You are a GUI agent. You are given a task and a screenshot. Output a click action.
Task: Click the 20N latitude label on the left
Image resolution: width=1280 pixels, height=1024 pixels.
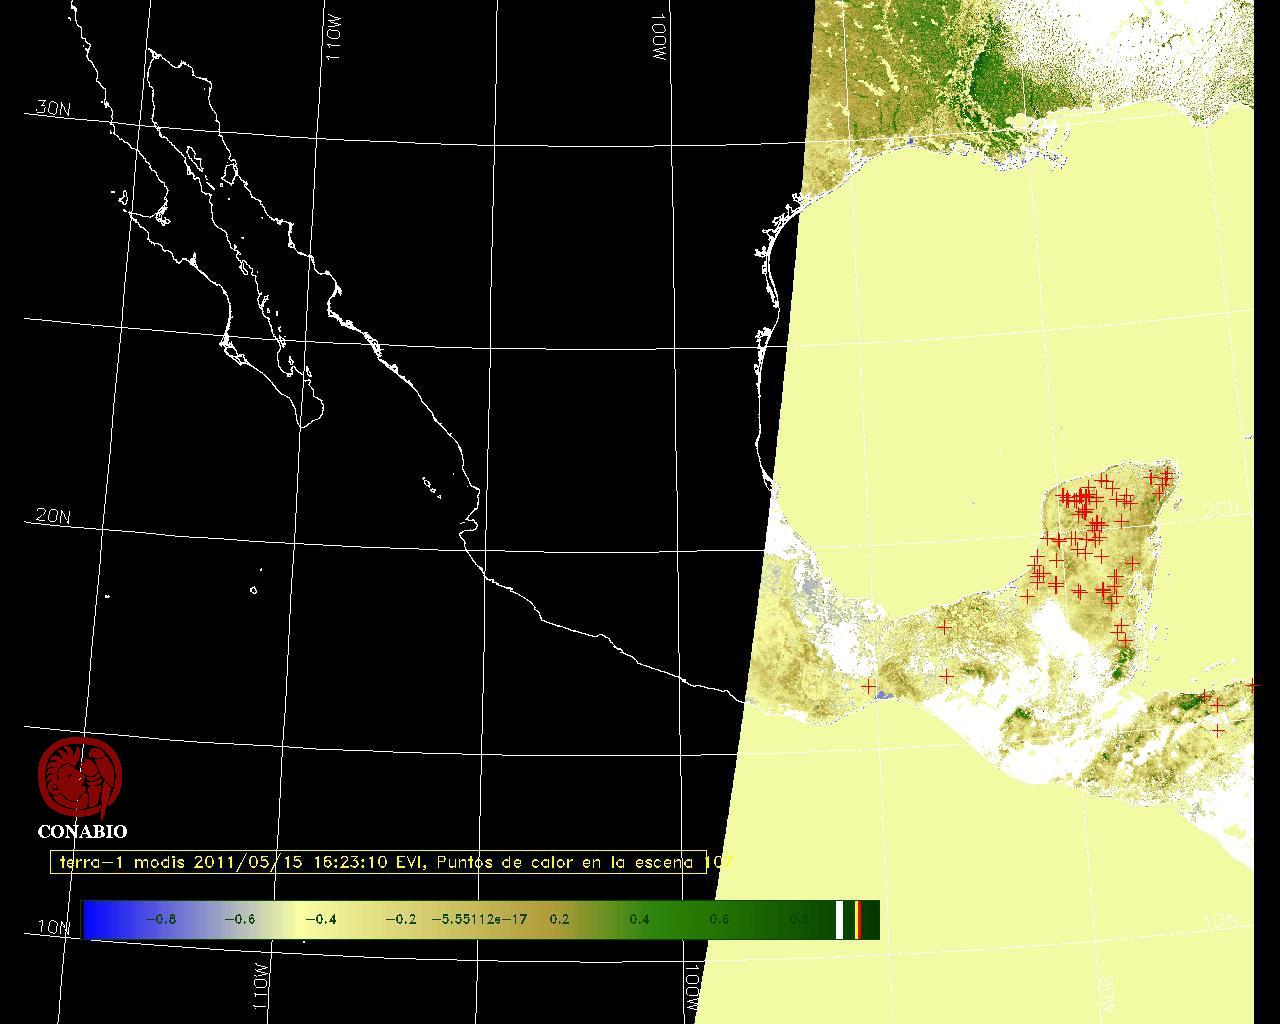[x=52, y=516]
